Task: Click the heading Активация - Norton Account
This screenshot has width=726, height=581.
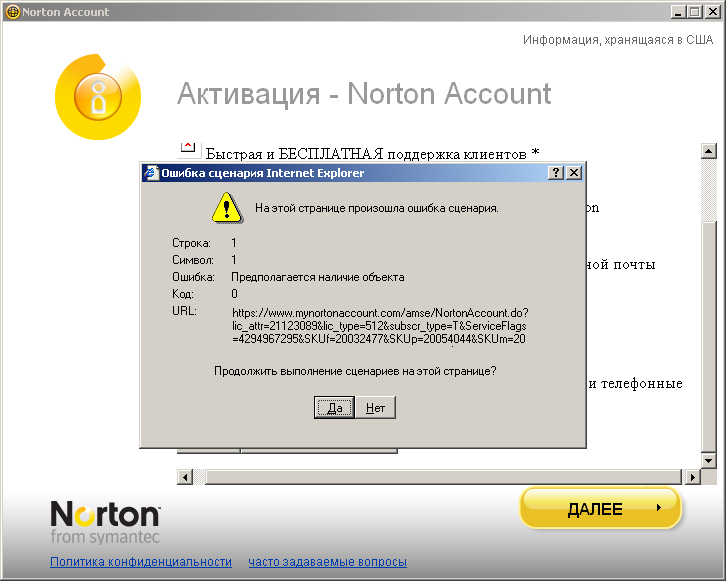Action: click(364, 94)
